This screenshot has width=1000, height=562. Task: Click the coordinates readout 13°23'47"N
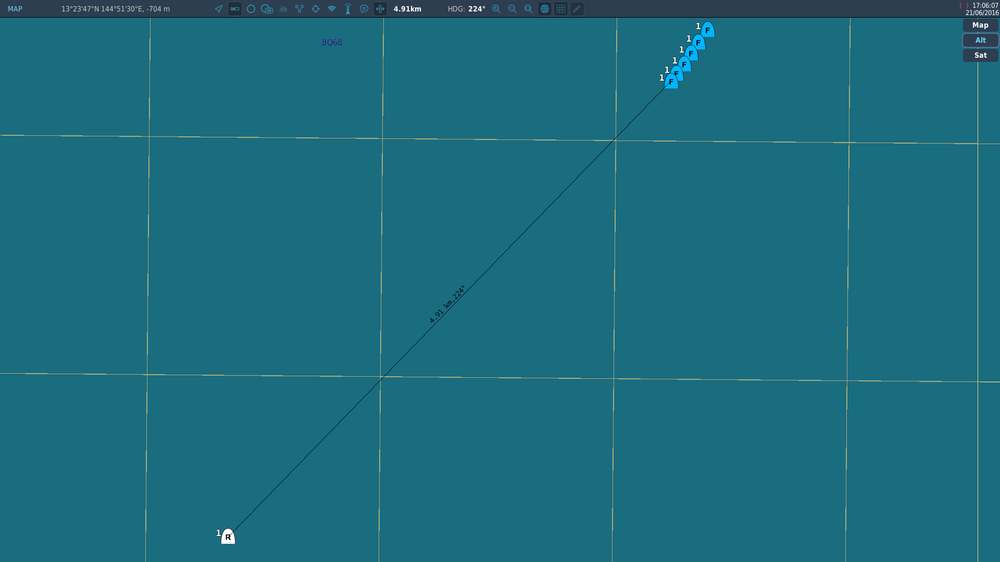point(115,9)
